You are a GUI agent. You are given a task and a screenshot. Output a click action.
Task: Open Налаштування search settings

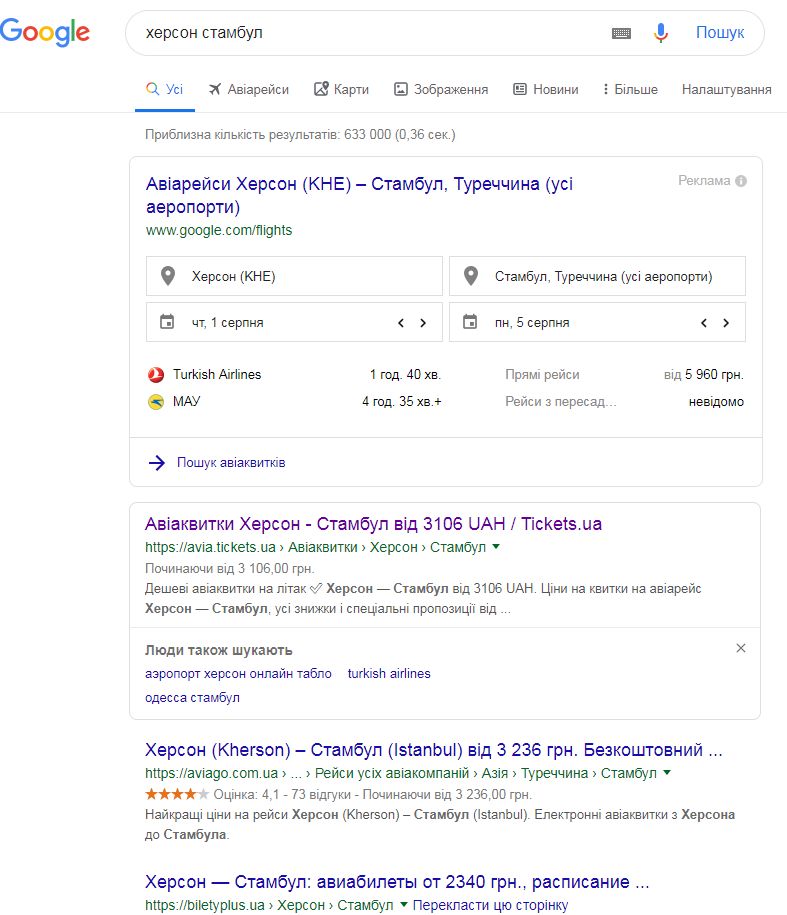(x=726, y=89)
